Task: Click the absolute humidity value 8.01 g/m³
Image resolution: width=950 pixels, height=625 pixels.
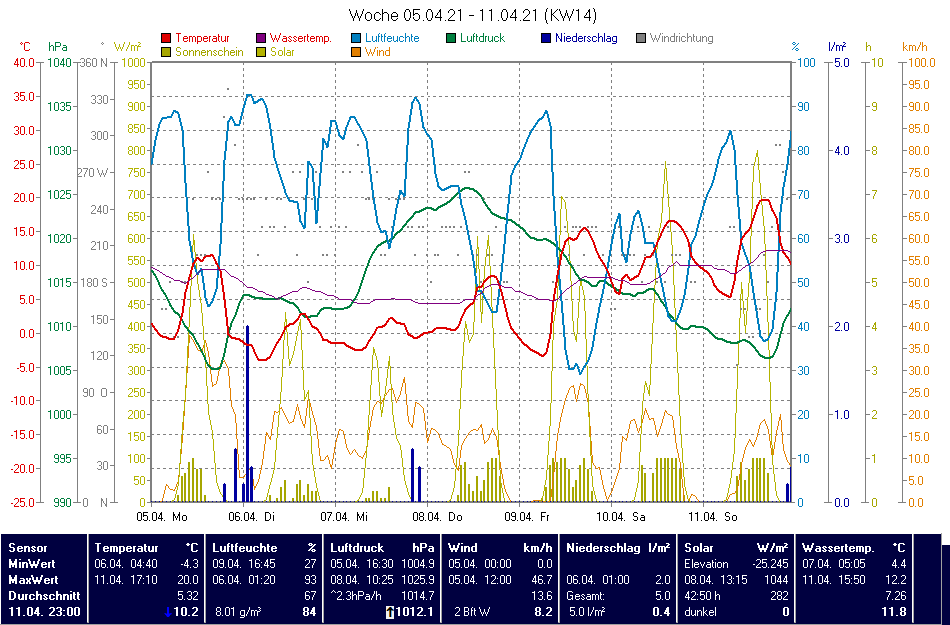Action: point(238,612)
